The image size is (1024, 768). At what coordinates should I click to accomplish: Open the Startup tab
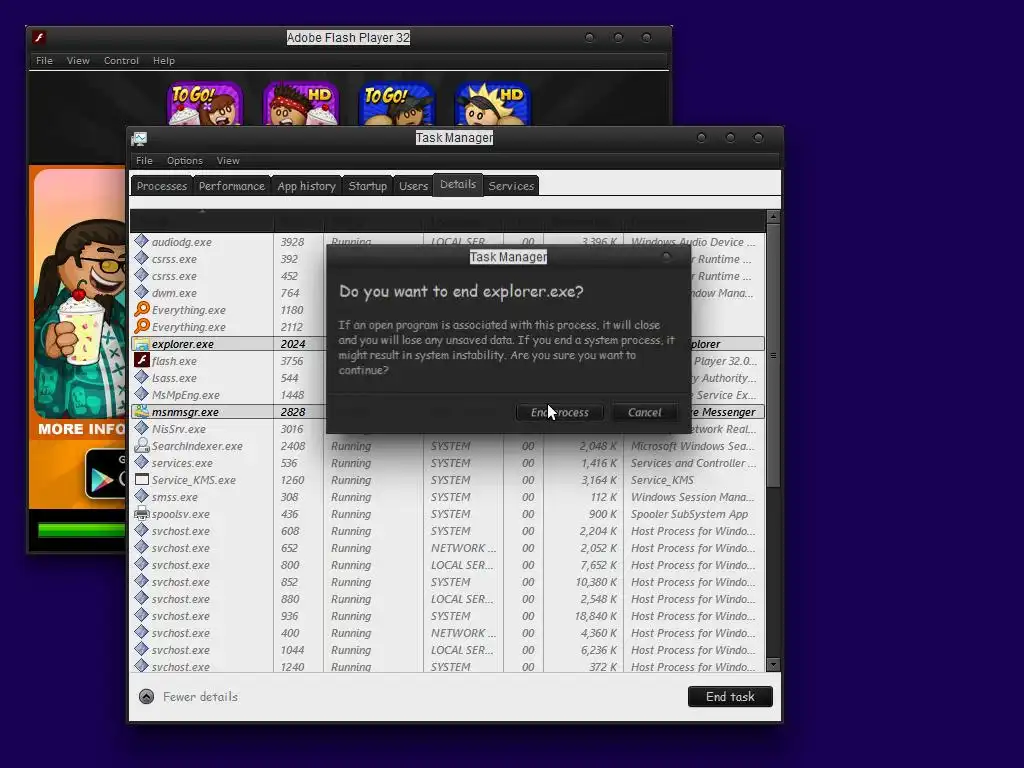pyautogui.click(x=368, y=186)
